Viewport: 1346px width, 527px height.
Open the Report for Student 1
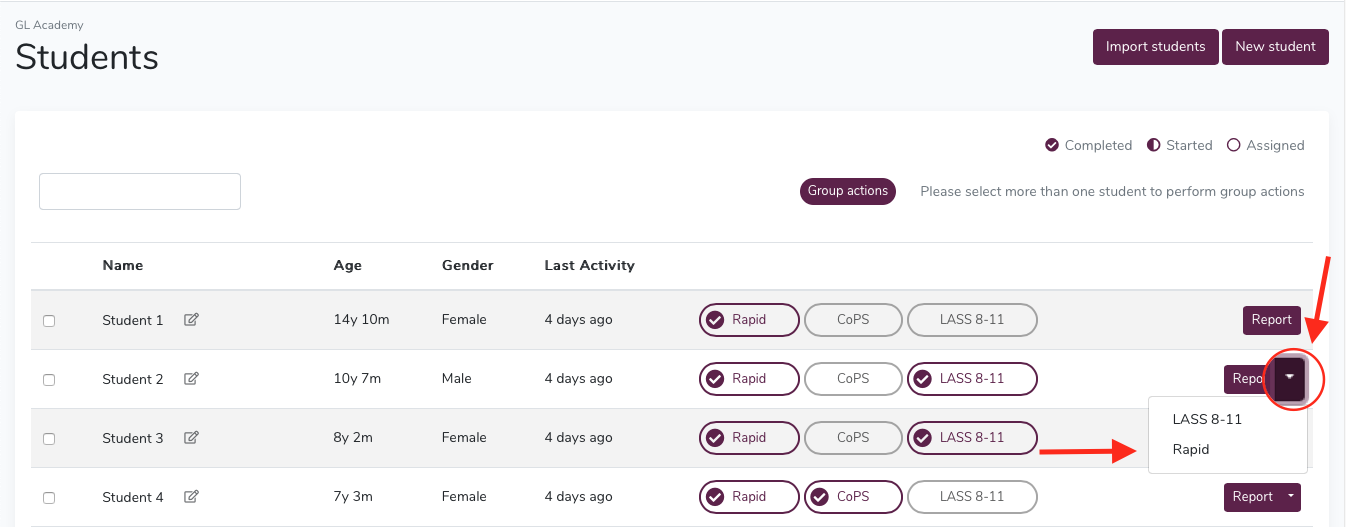click(x=1272, y=320)
